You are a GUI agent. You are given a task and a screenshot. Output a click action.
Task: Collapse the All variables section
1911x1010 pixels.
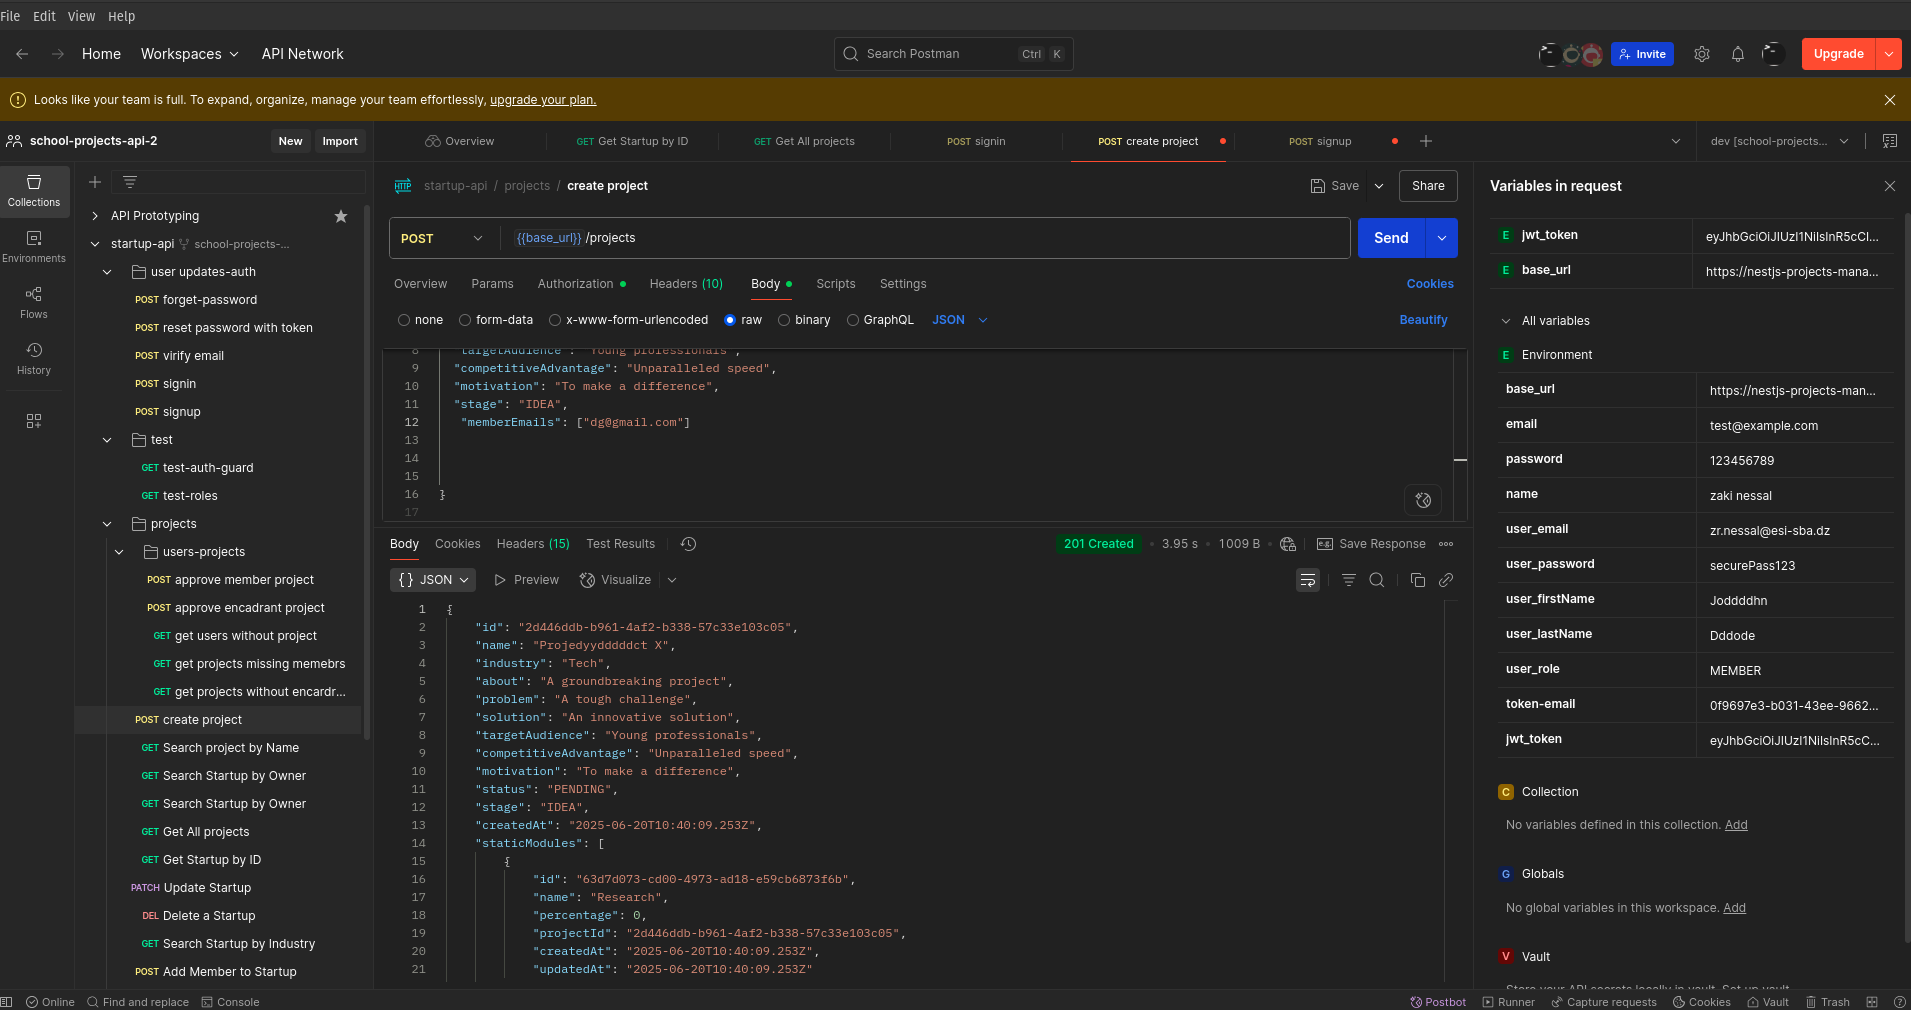(1506, 321)
